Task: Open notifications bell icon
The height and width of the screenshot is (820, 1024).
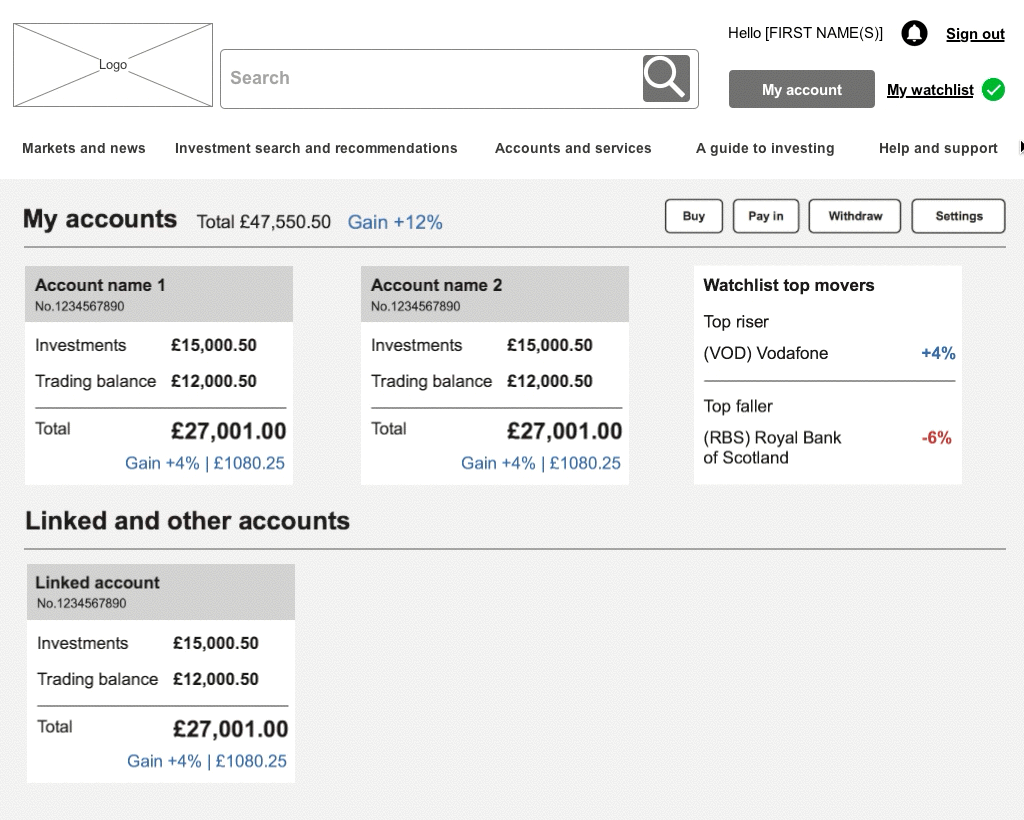Action: [x=914, y=33]
